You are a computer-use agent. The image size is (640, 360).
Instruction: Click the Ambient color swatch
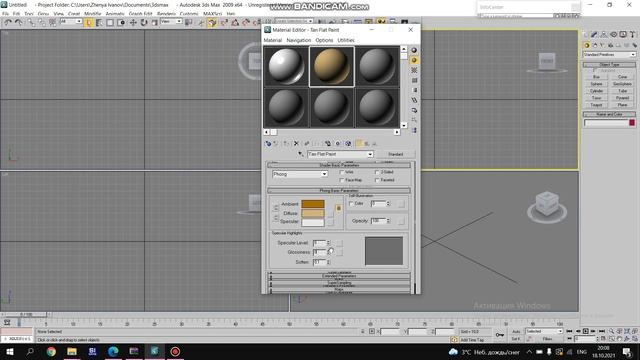[x=313, y=204]
